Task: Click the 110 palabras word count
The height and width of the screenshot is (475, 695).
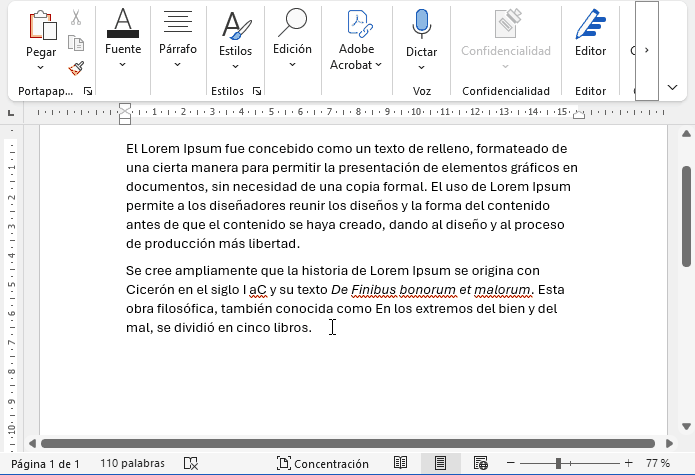Action: pyautogui.click(x=133, y=463)
